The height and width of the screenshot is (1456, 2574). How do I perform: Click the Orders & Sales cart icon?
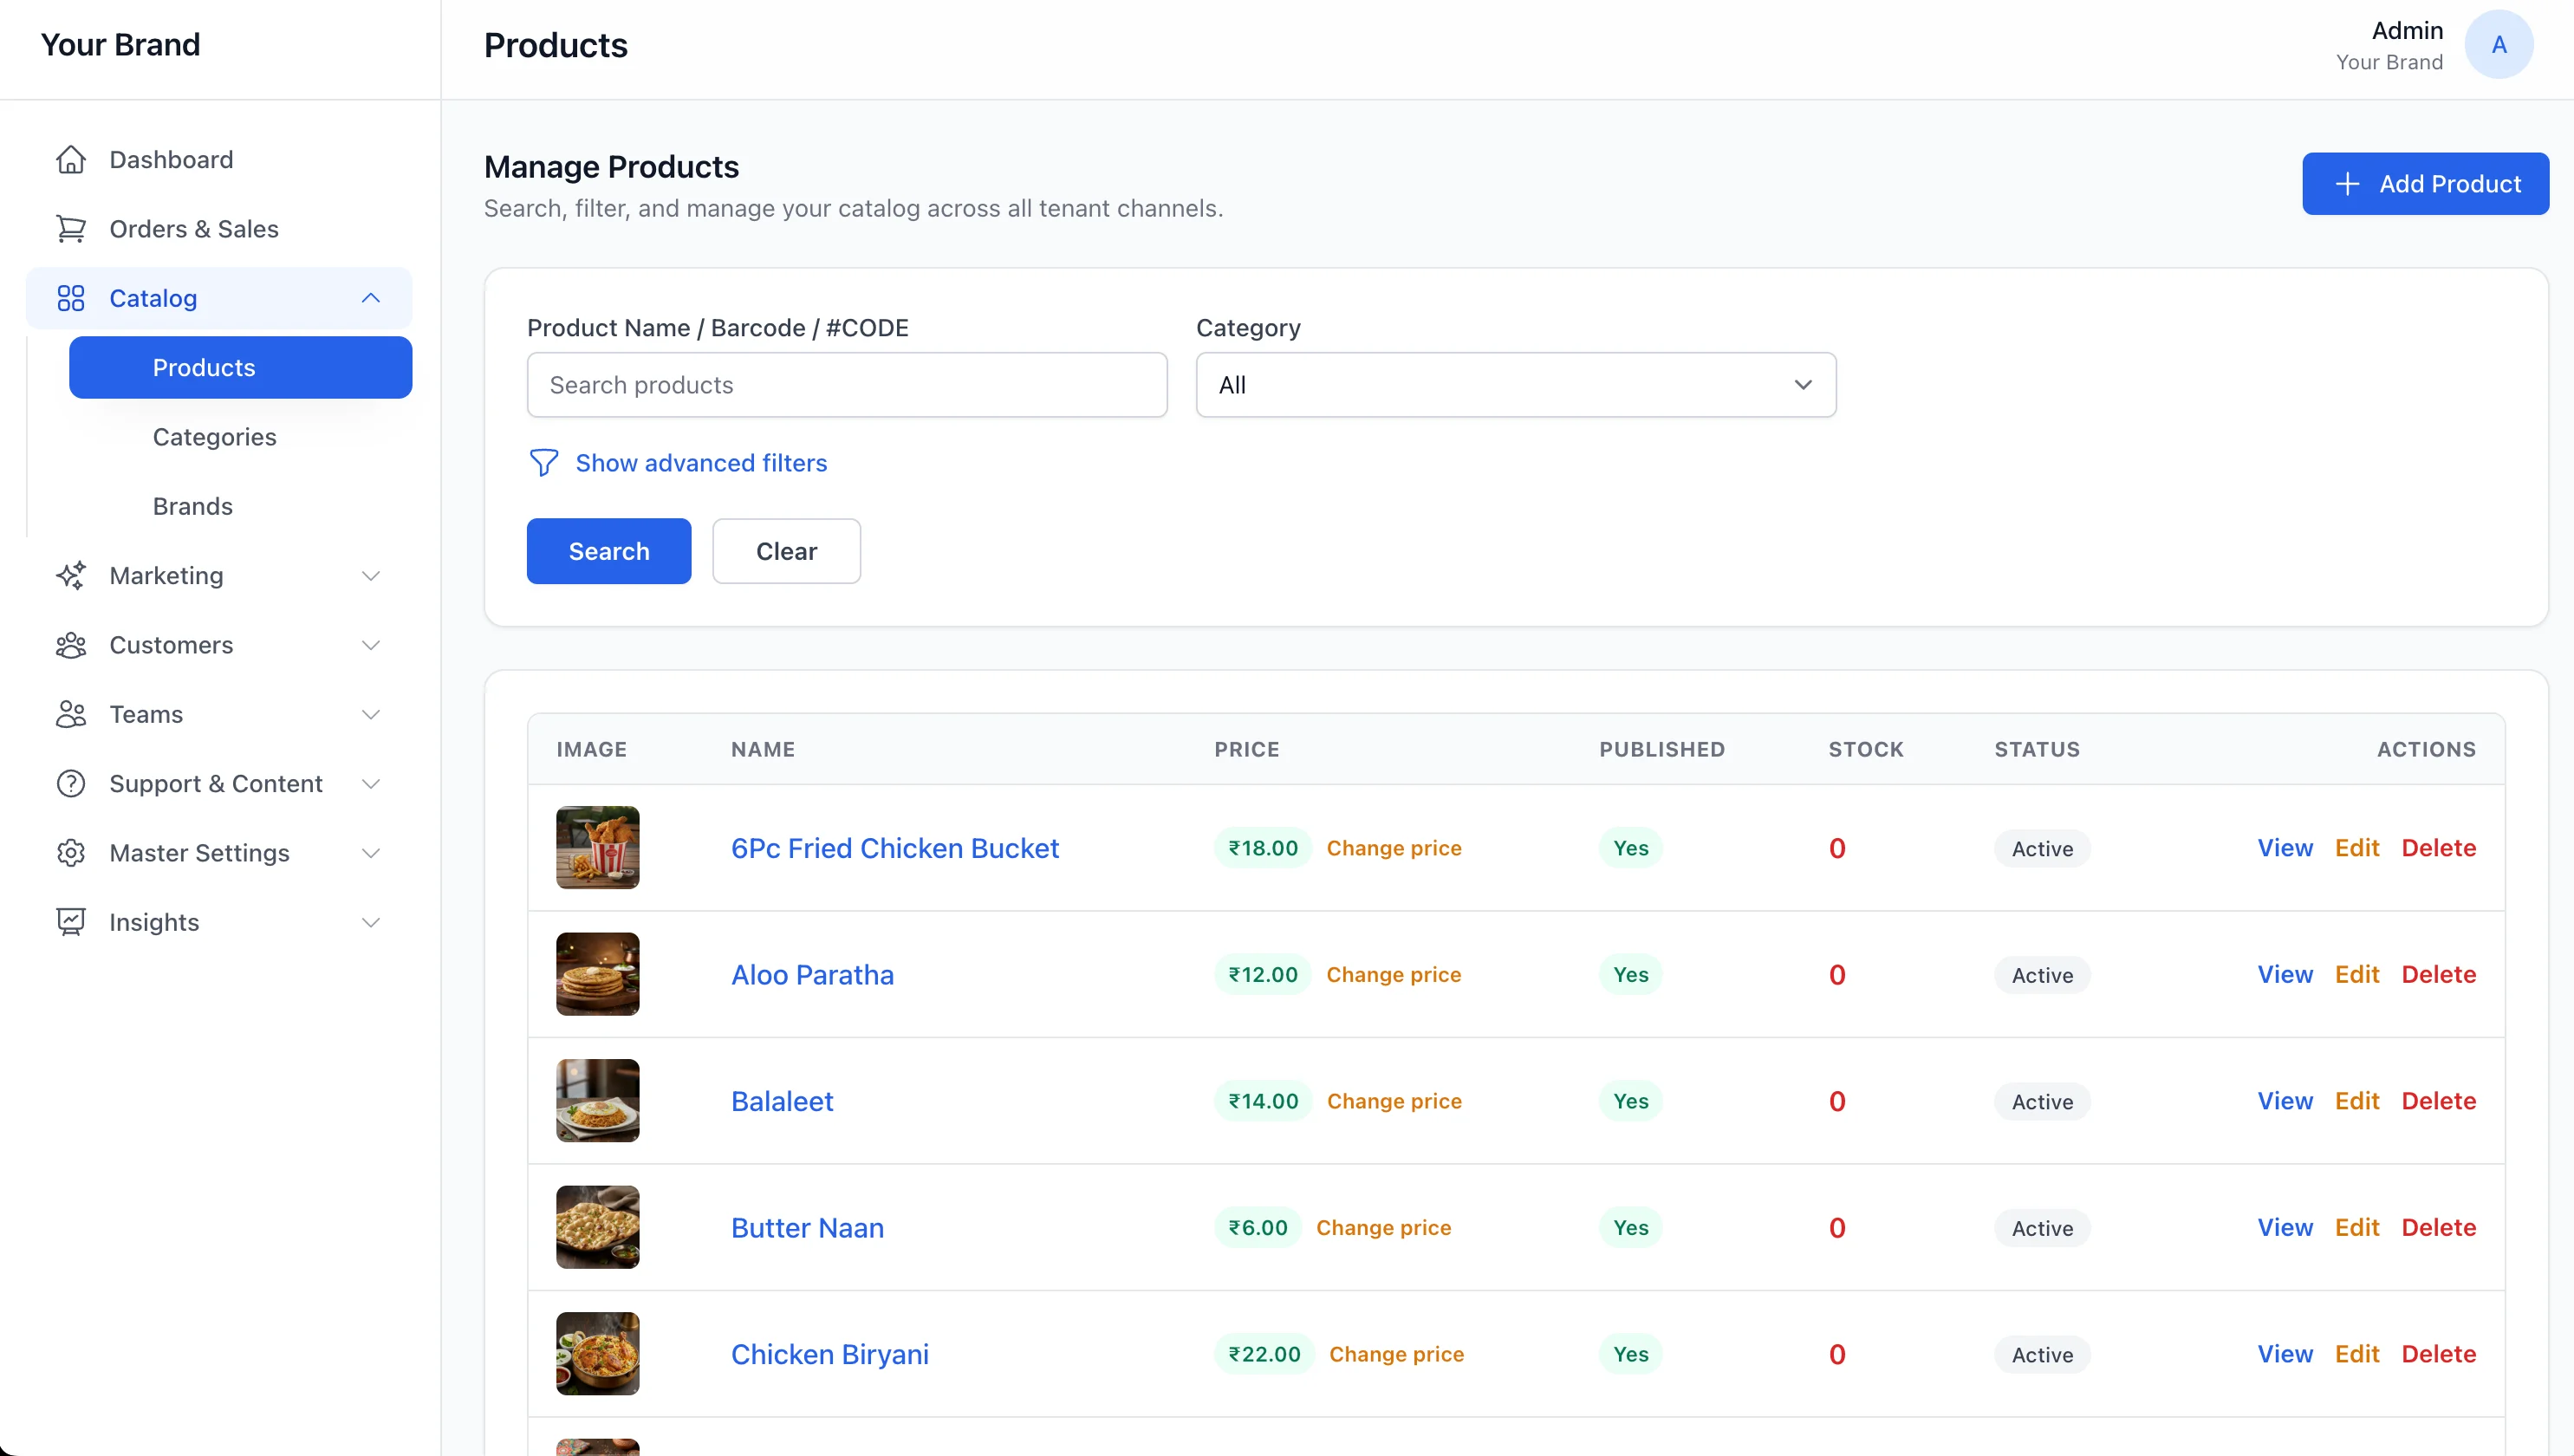(71, 229)
